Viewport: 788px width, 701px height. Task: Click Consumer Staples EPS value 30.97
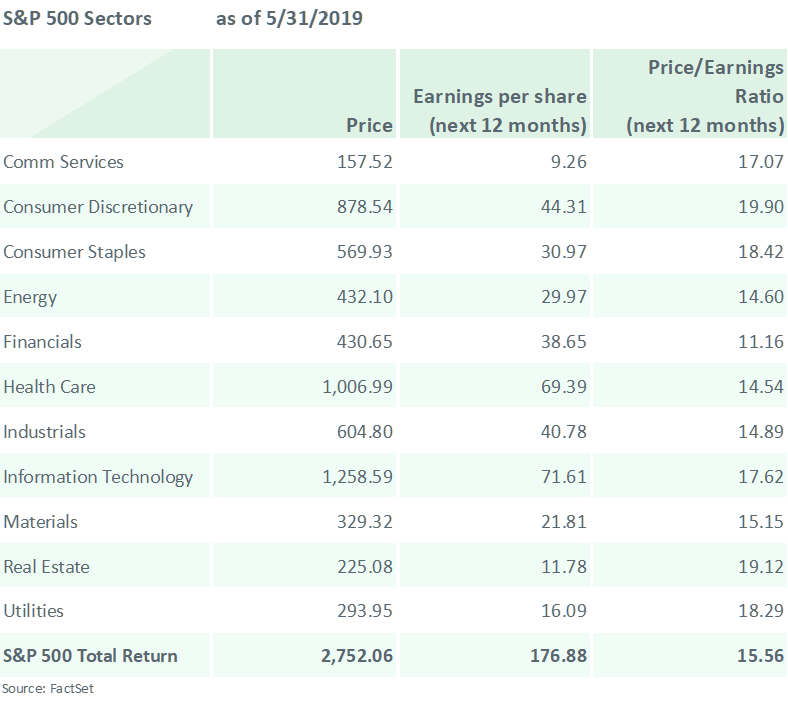[564, 252]
